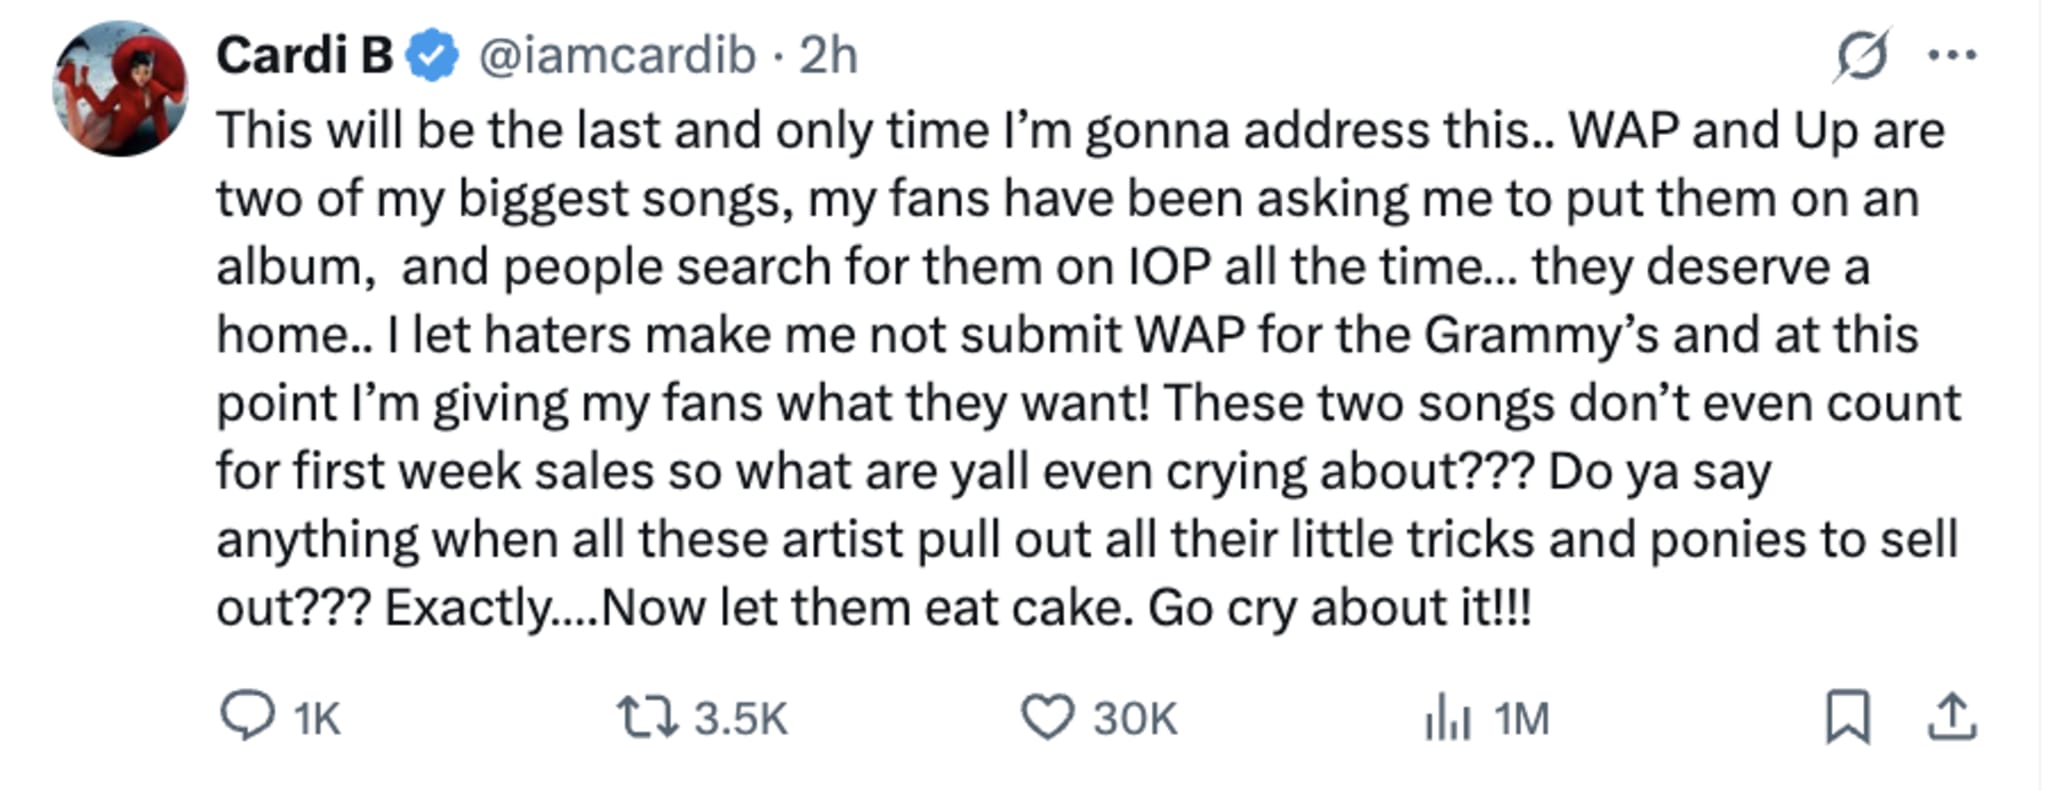Click the repost arrows icon
Image resolution: width=2048 pixels, height=791 pixels.
(x=647, y=717)
